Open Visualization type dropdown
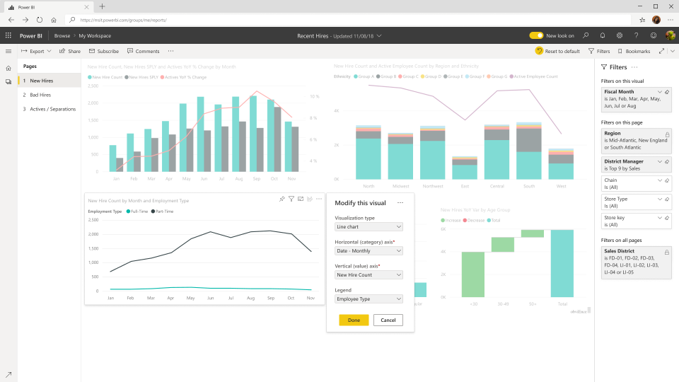 tap(369, 227)
